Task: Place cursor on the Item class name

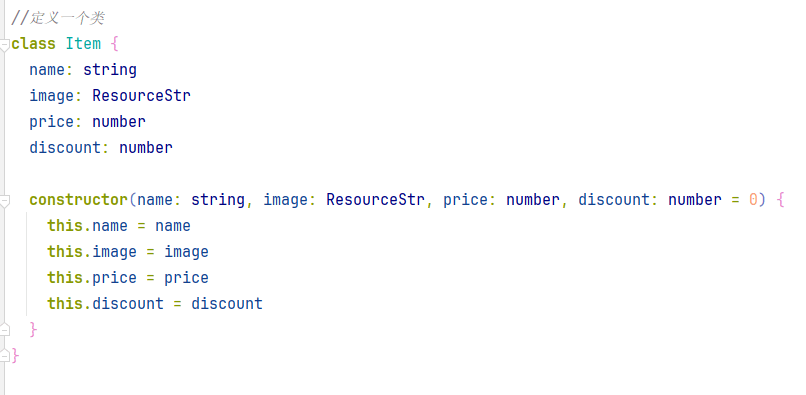Action: click(x=83, y=44)
